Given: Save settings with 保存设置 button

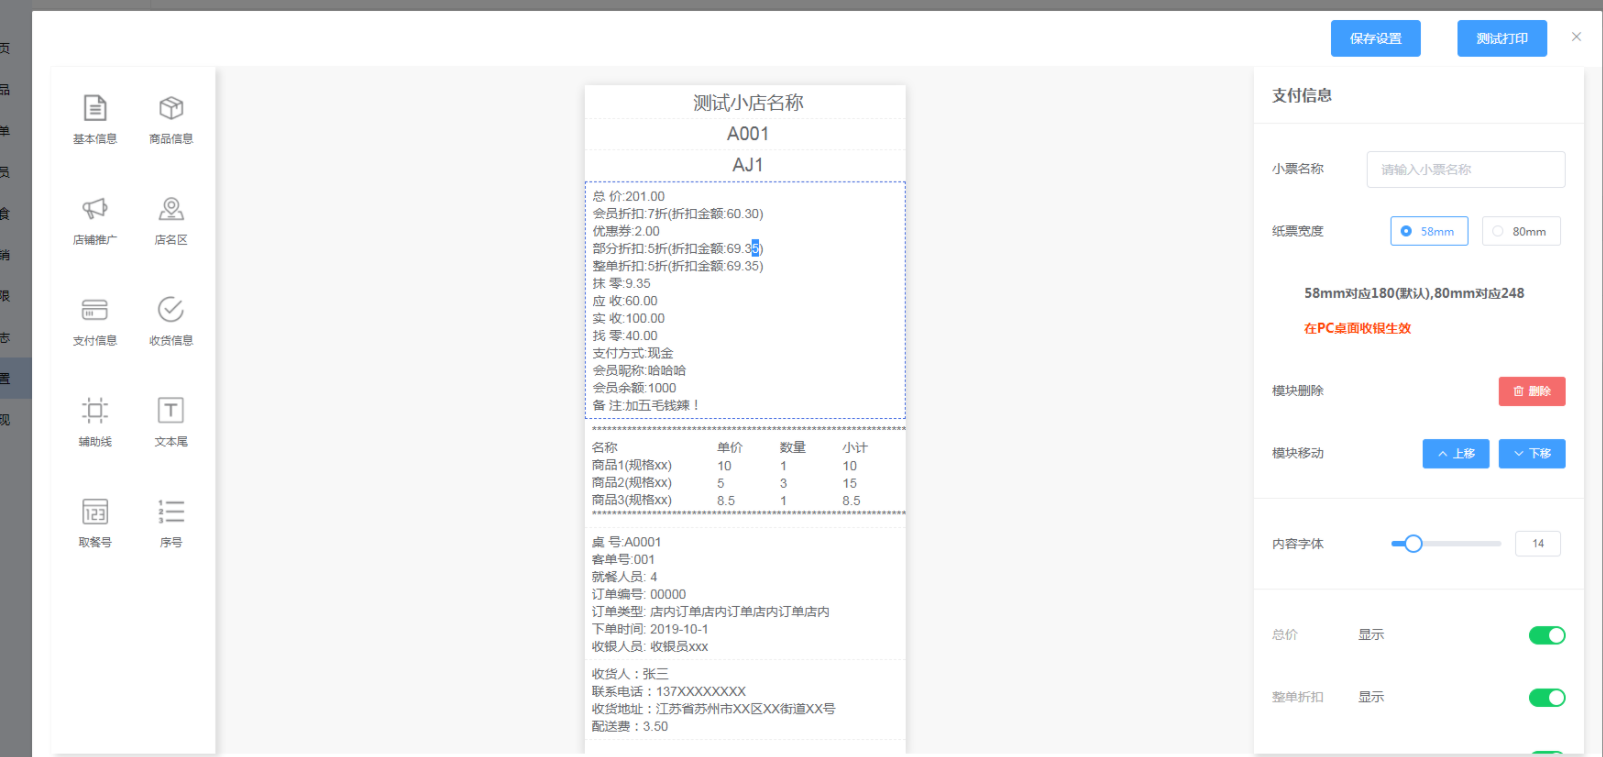Looking at the screenshot, I should tap(1375, 38).
